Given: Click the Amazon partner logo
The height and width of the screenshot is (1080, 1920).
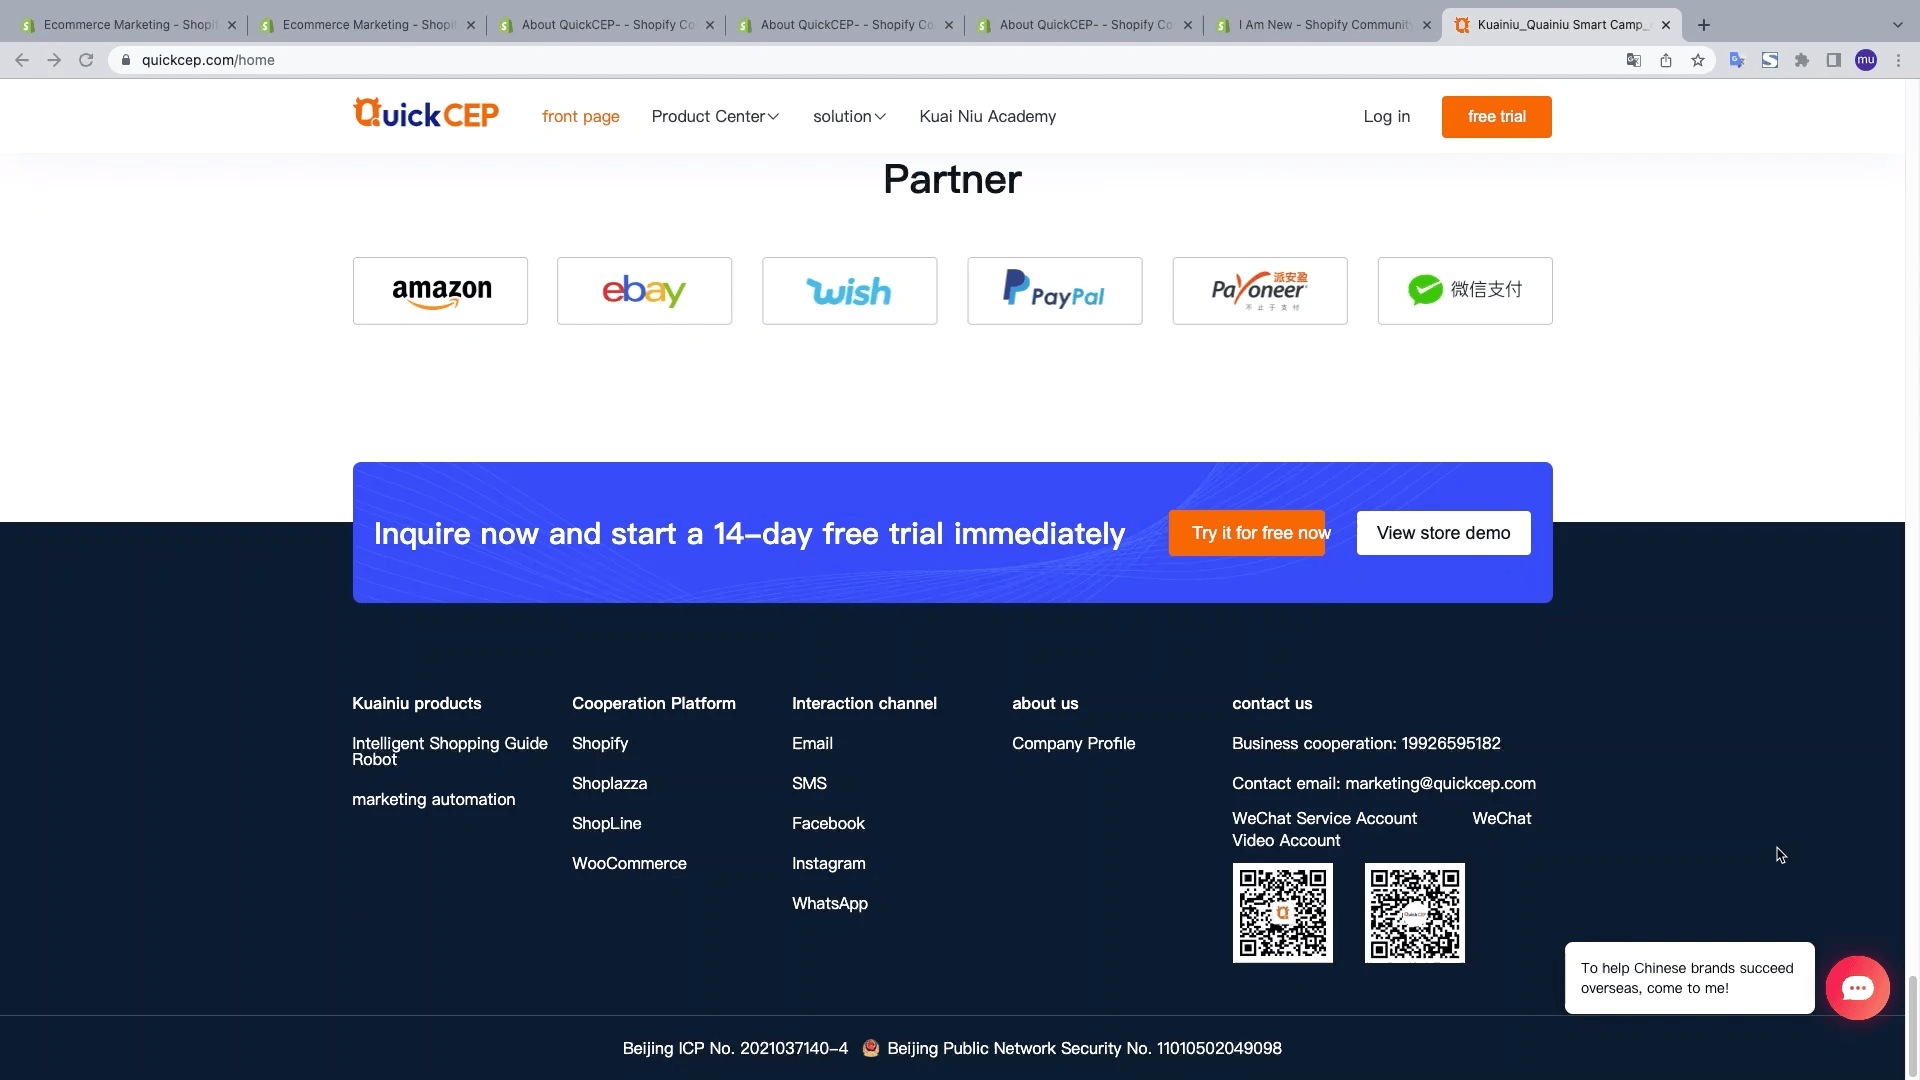Looking at the screenshot, I should 440,291.
